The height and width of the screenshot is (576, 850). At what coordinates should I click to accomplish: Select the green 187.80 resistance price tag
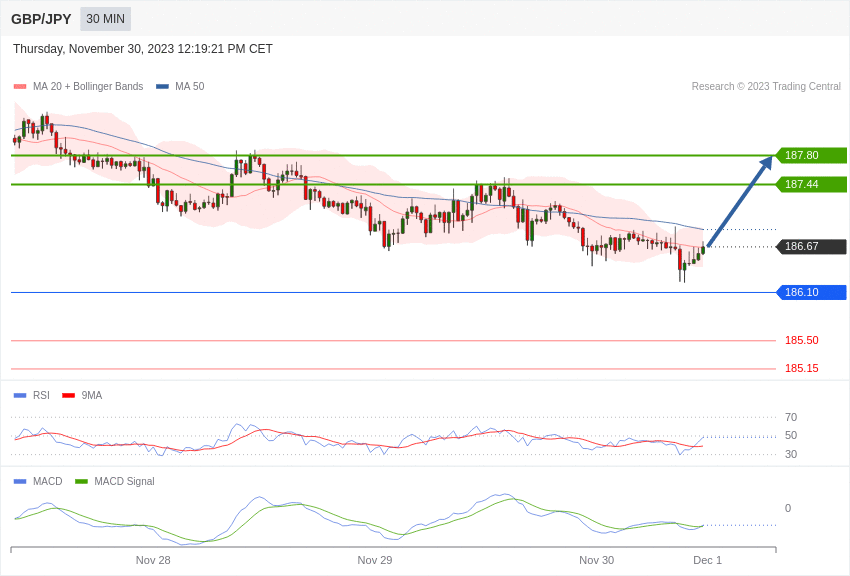(x=811, y=155)
